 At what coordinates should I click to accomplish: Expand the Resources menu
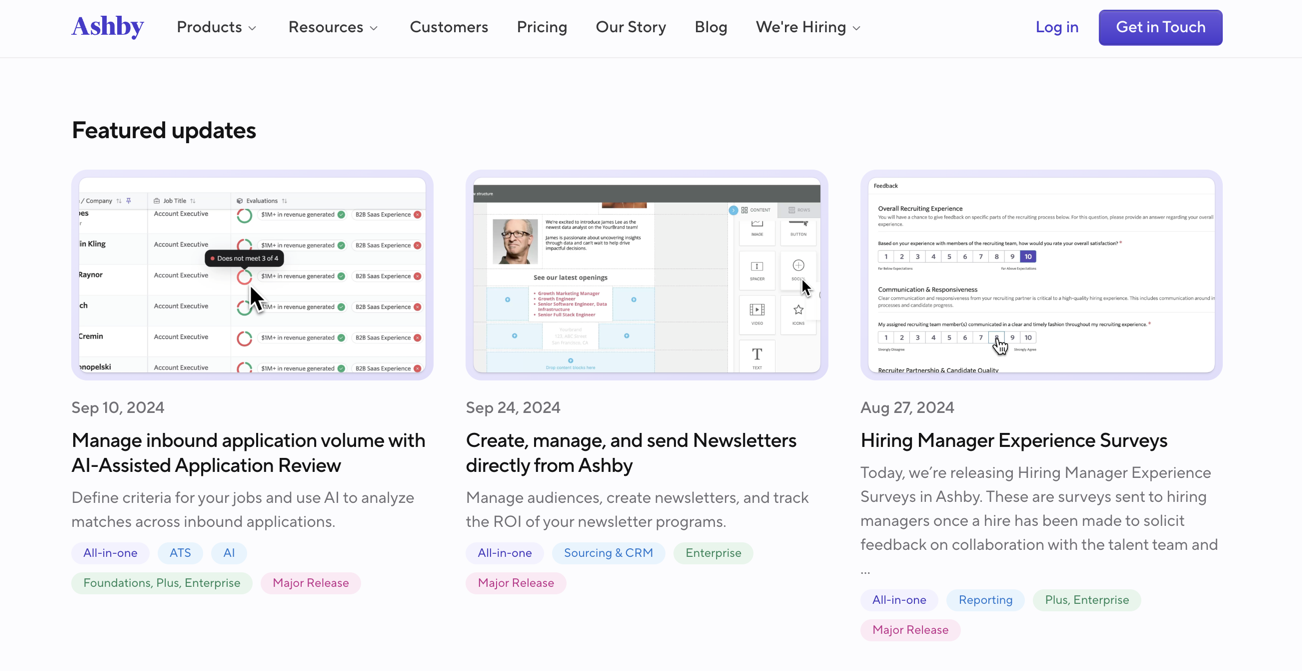(333, 27)
